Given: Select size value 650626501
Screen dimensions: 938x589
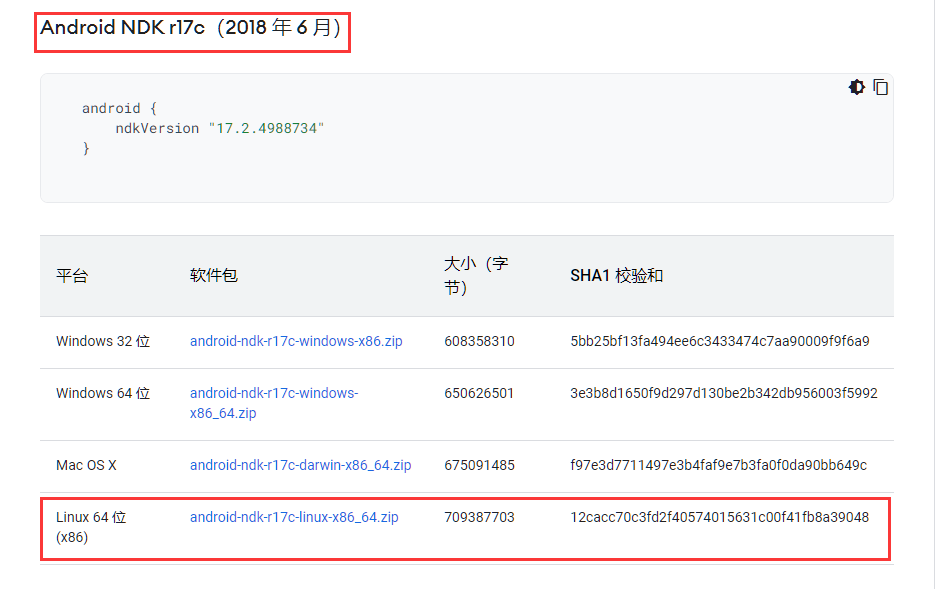Looking at the screenshot, I should point(479,393).
